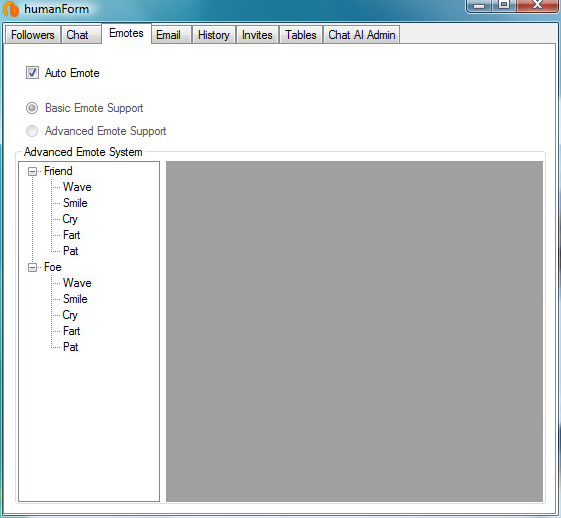This screenshot has height=518, width=561.
Task: Select Basic Emote Support radio button
Action: 32,108
